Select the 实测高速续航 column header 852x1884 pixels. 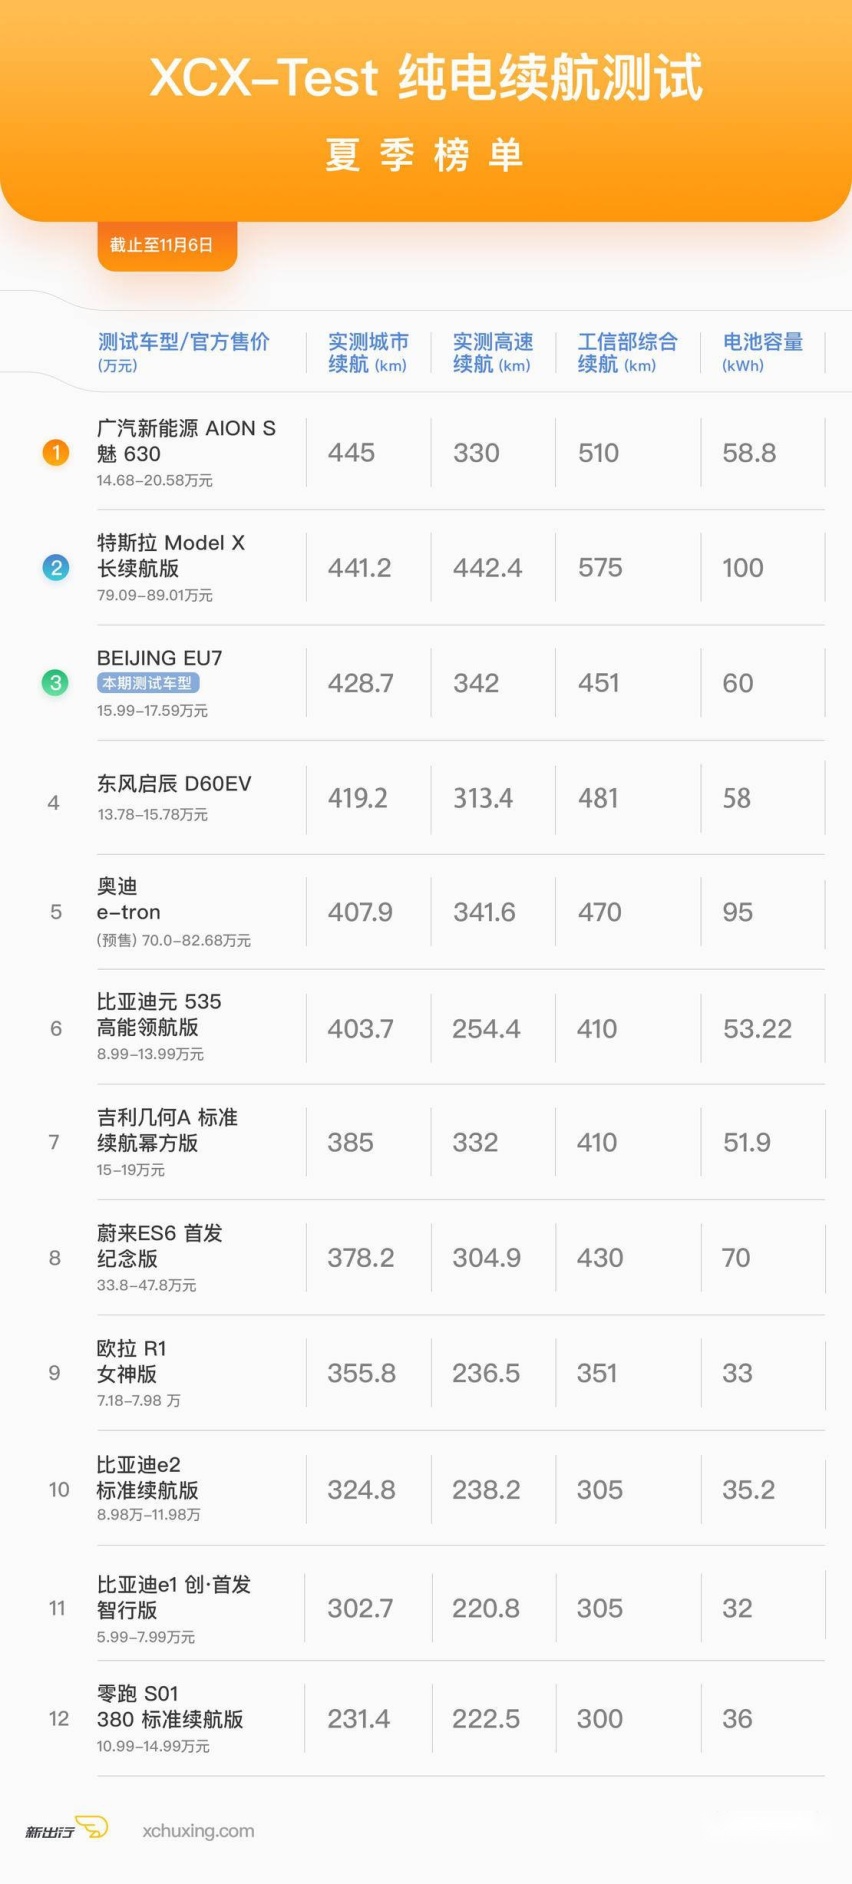click(493, 353)
